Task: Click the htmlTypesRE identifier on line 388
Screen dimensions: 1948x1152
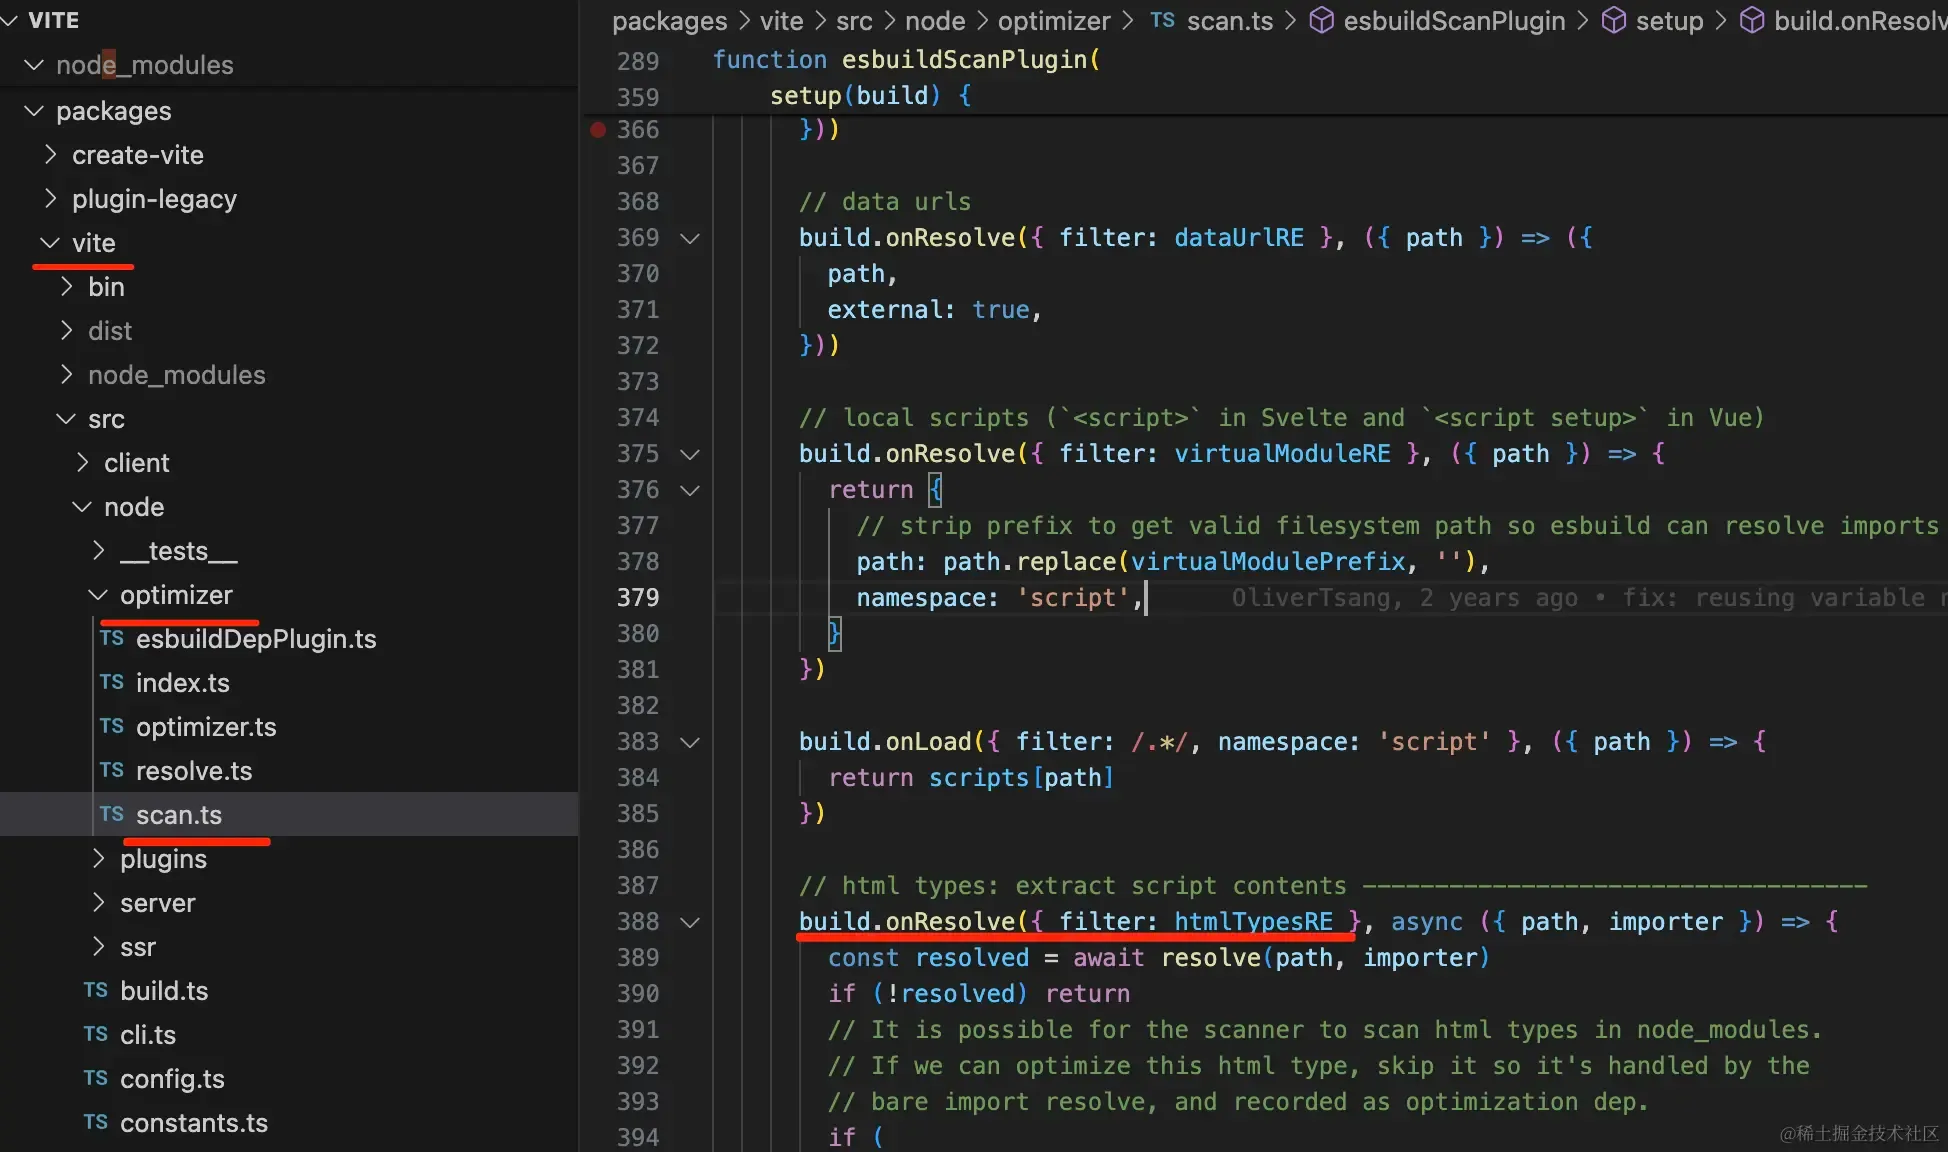Action: click(1253, 922)
